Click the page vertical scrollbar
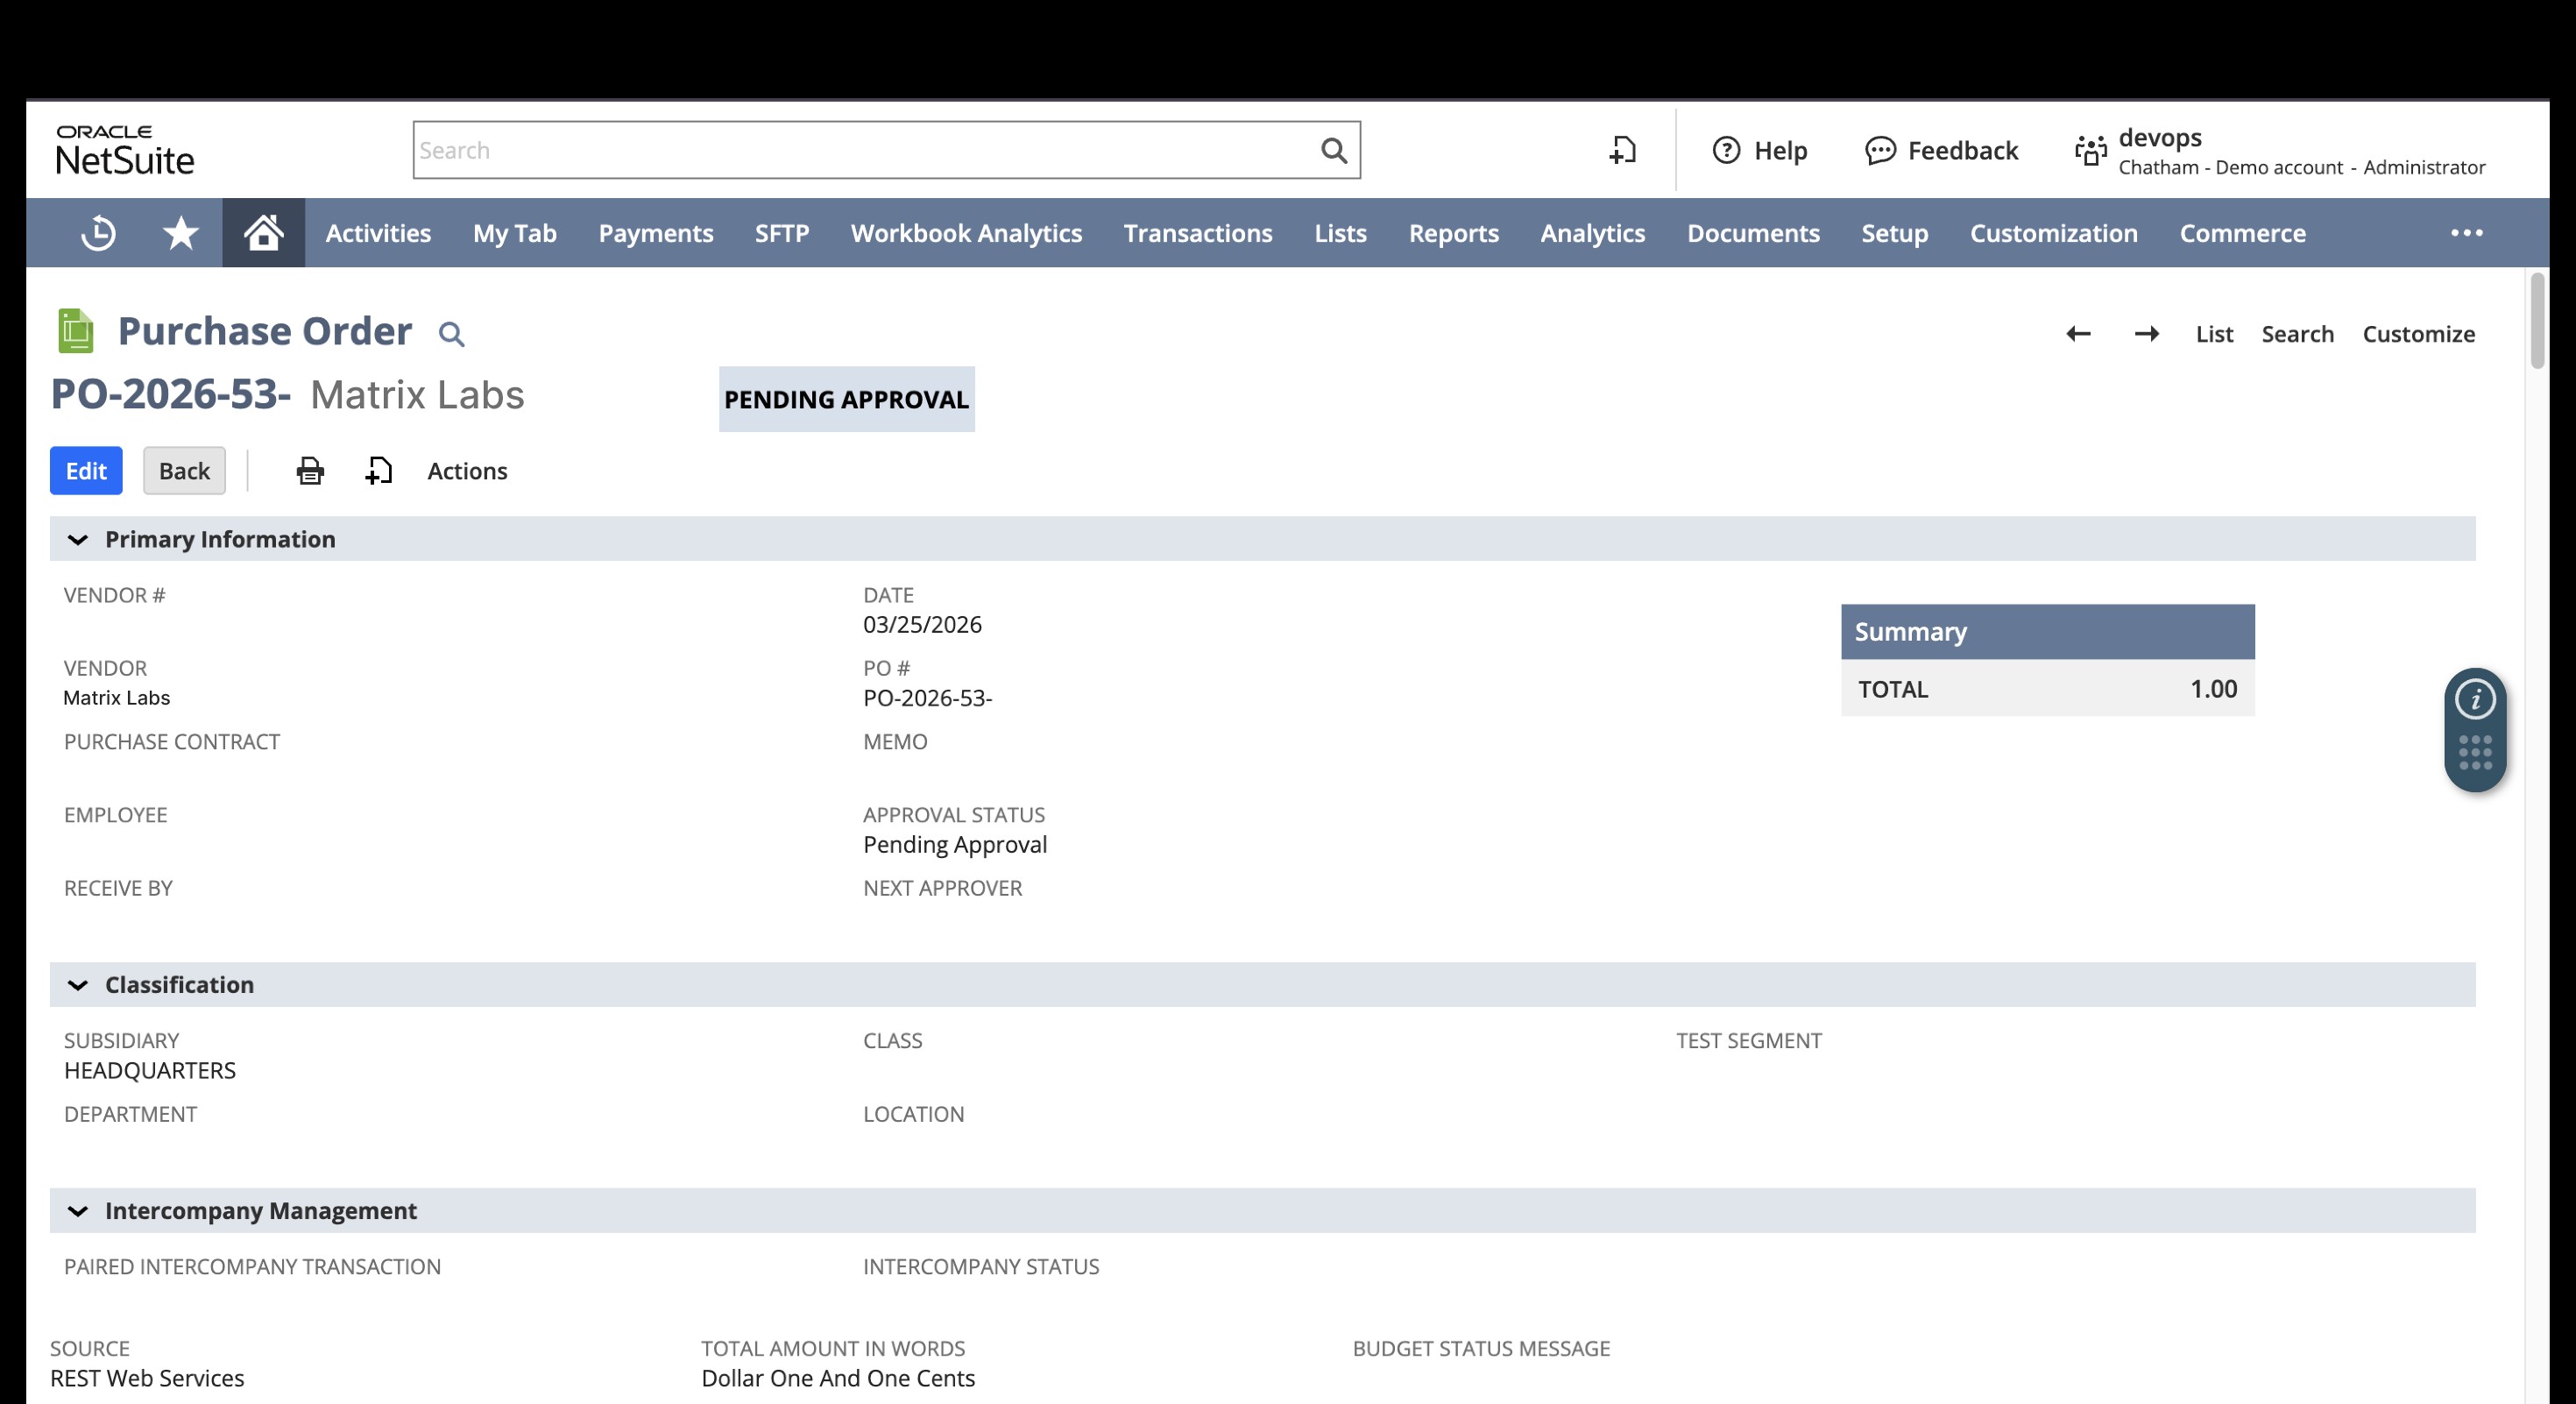This screenshot has height=1404, width=2576. (x=2537, y=320)
